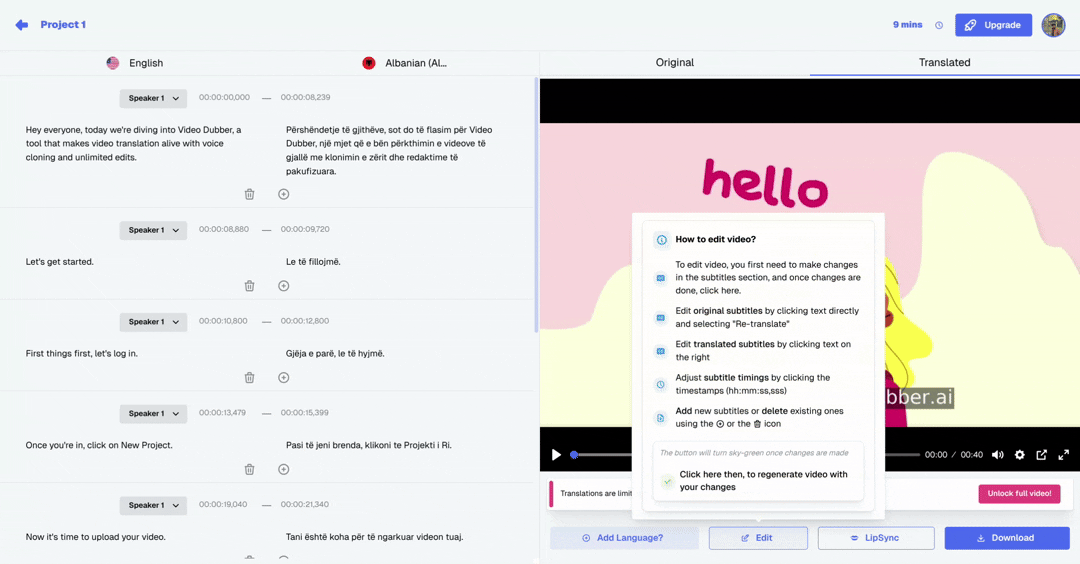Click the Upgrade button
This screenshot has height=564, width=1080.
(993, 25)
